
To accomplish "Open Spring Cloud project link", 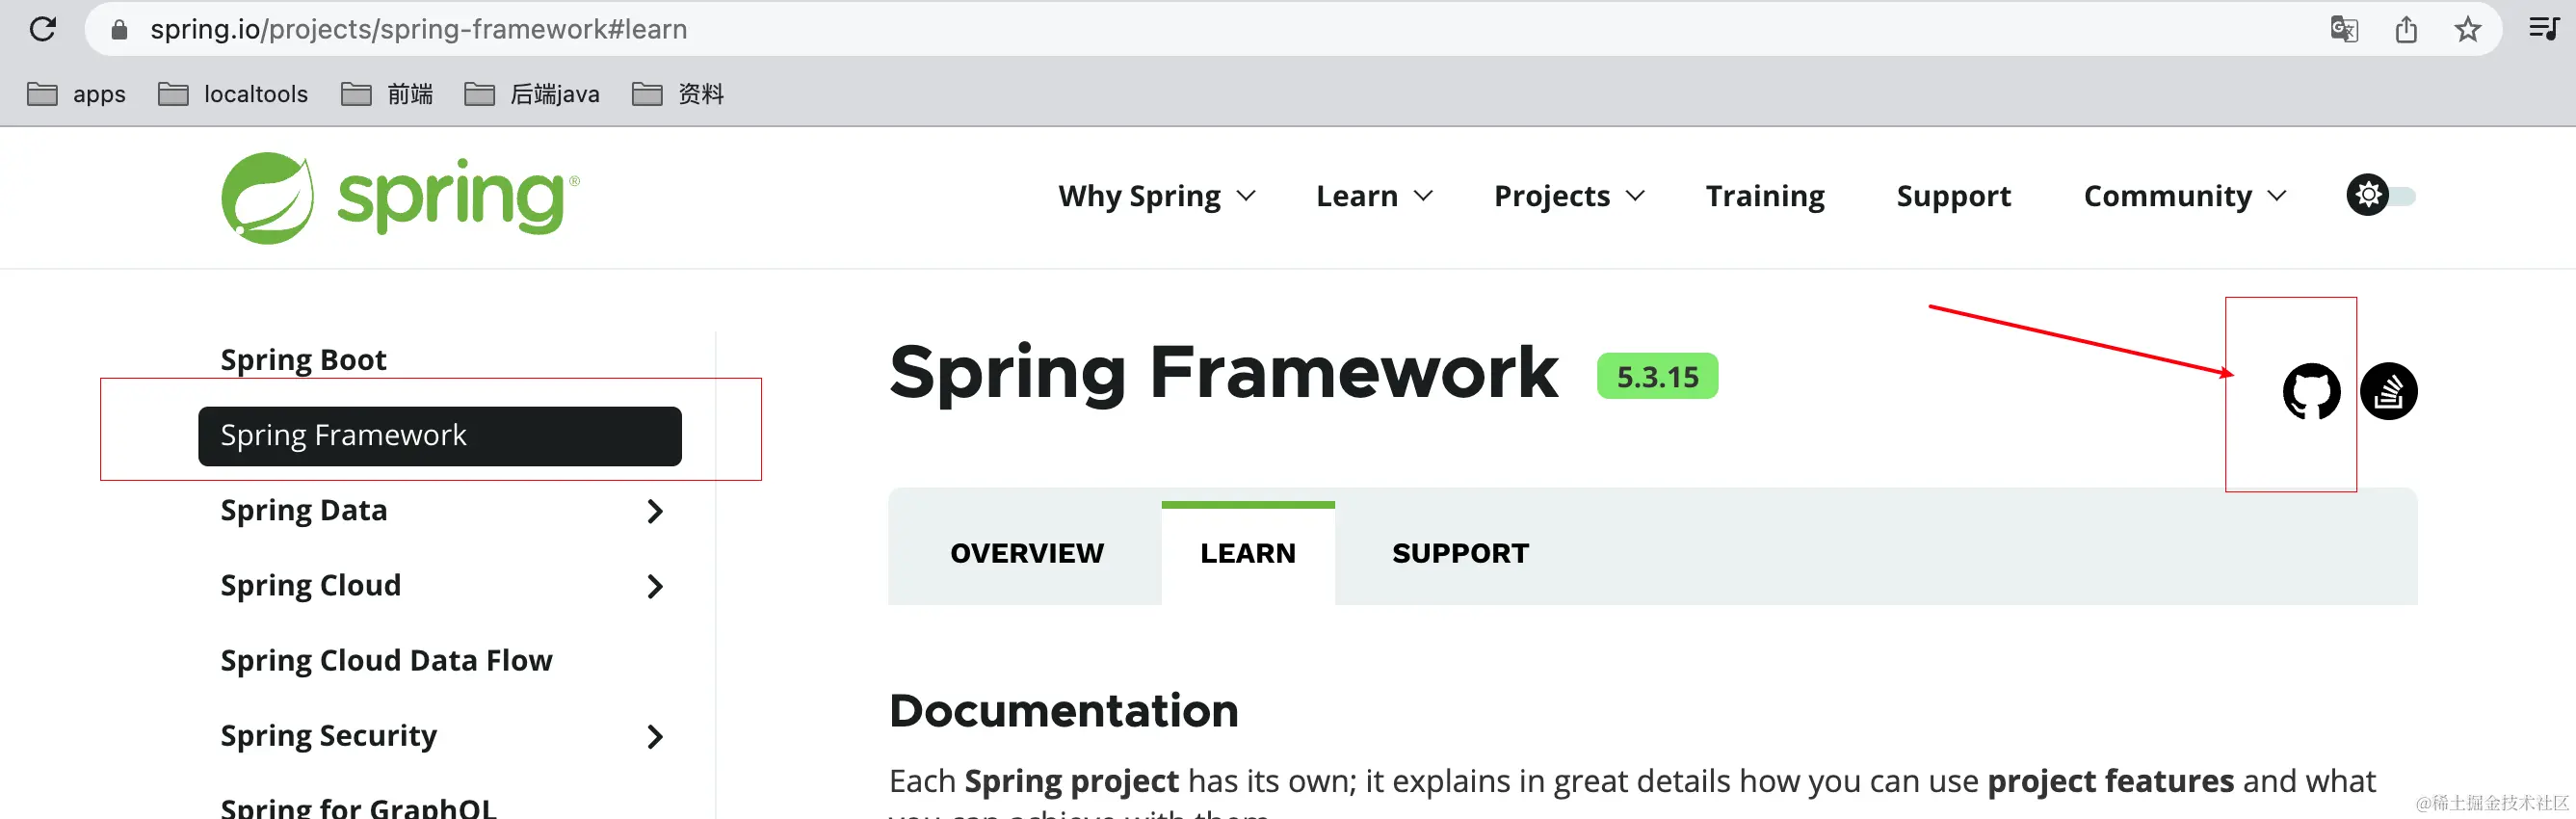I will click(x=310, y=586).
